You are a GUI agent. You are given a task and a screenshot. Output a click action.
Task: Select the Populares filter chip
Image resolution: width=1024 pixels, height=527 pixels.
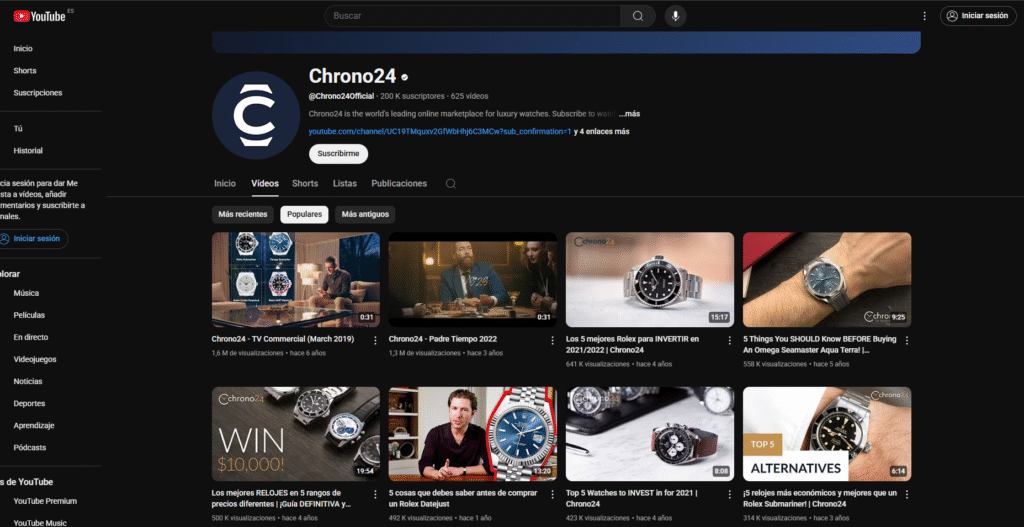(x=304, y=214)
